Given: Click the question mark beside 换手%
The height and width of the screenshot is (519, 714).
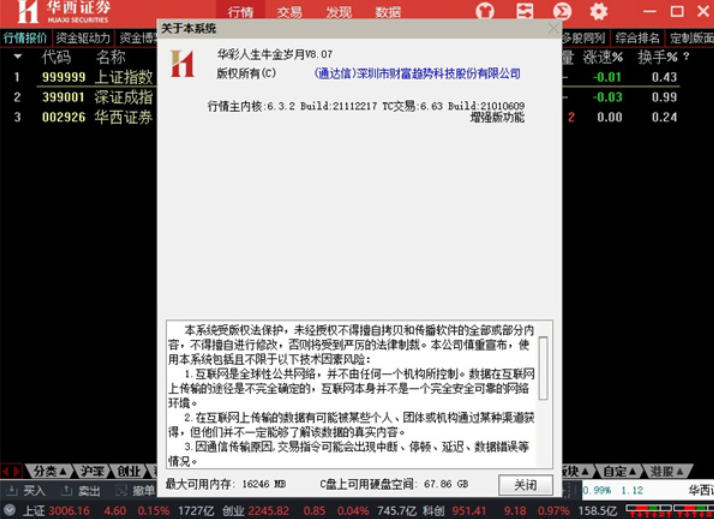Looking at the screenshot, I should (686, 57).
